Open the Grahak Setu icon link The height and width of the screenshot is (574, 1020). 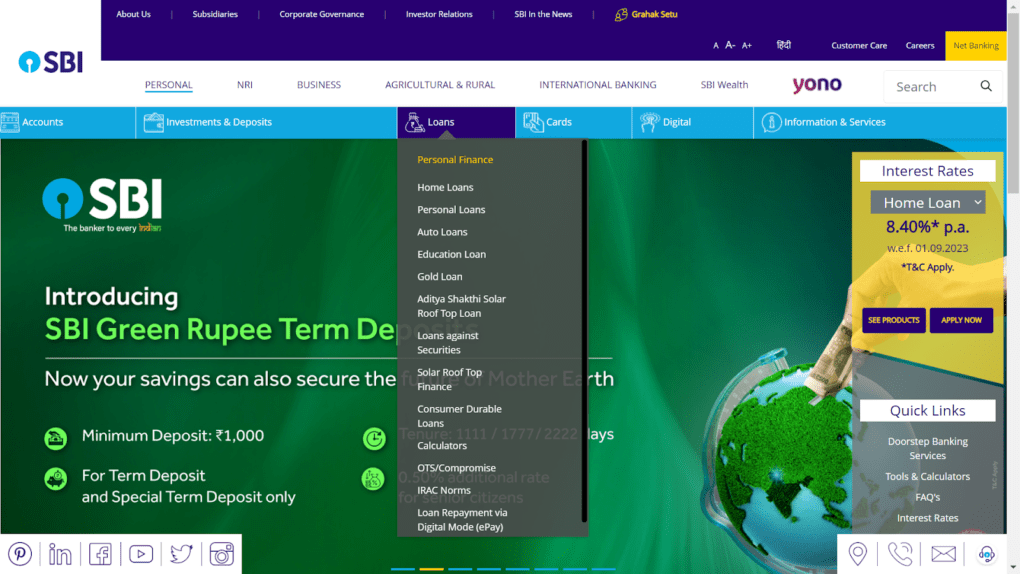(x=621, y=14)
